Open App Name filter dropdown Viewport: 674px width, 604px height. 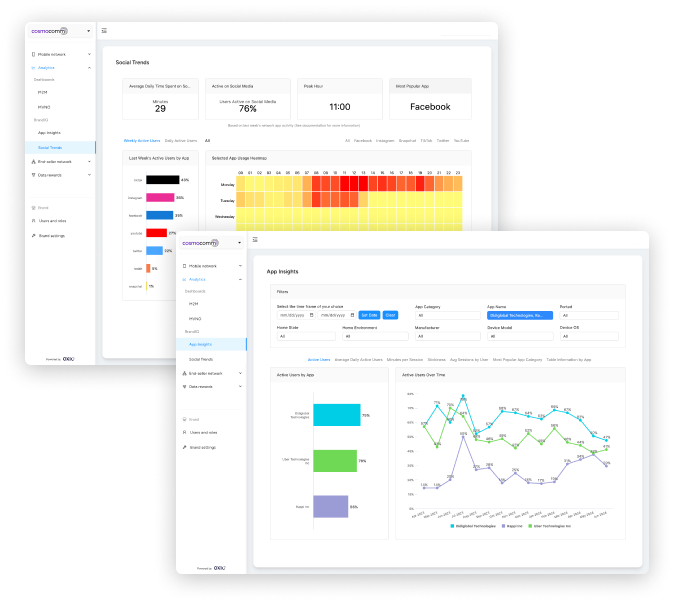click(x=520, y=315)
